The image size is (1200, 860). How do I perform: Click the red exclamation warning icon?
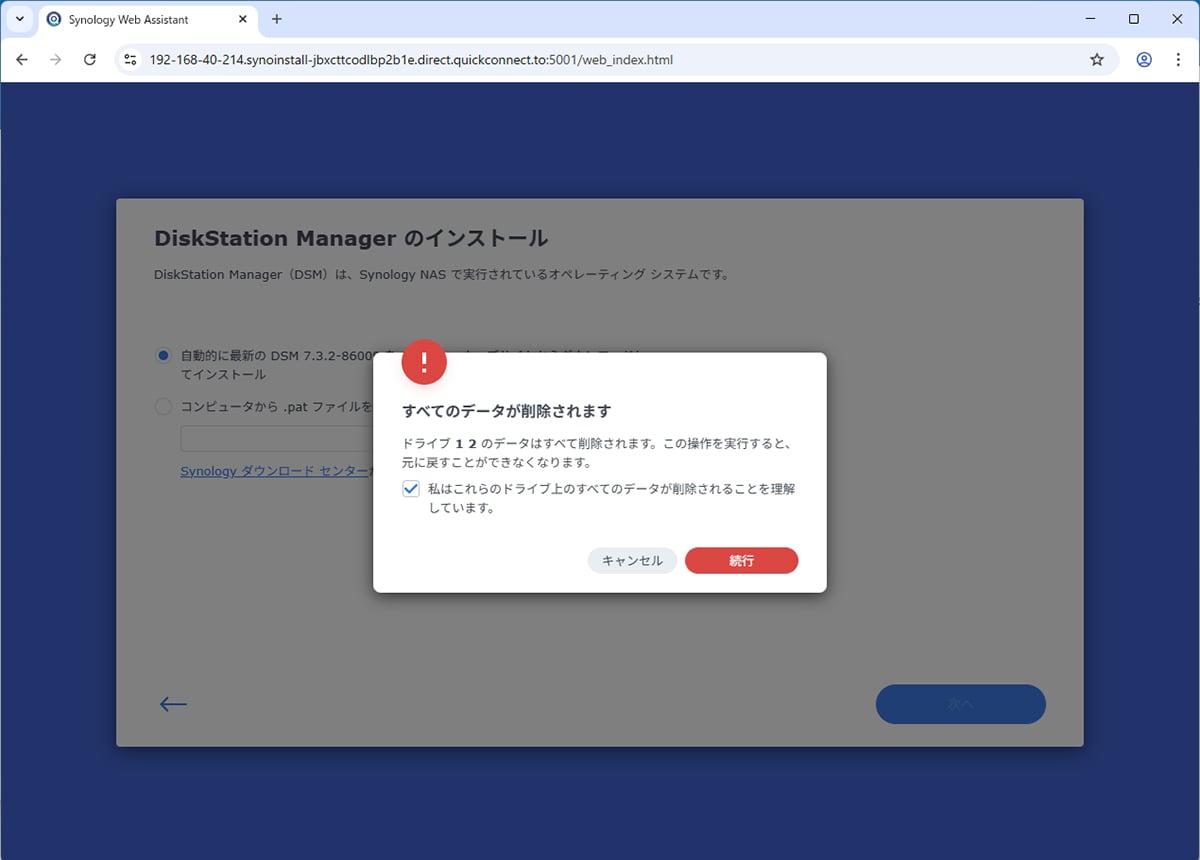(x=424, y=362)
